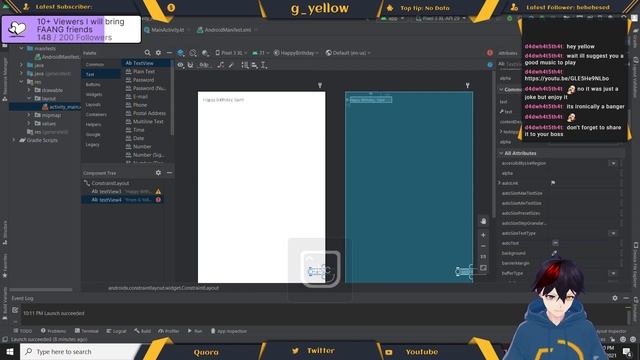Open Component Tree settings gear
This screenshot has height=360, width=640.
[158, 173]
